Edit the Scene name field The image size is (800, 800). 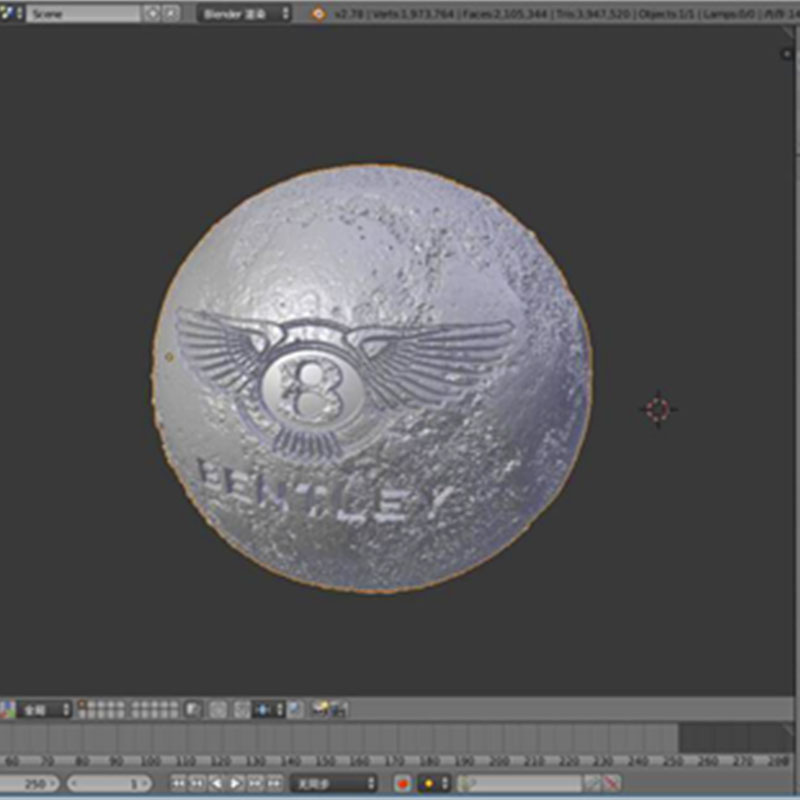pyautogui.click(x=84, y=13)
